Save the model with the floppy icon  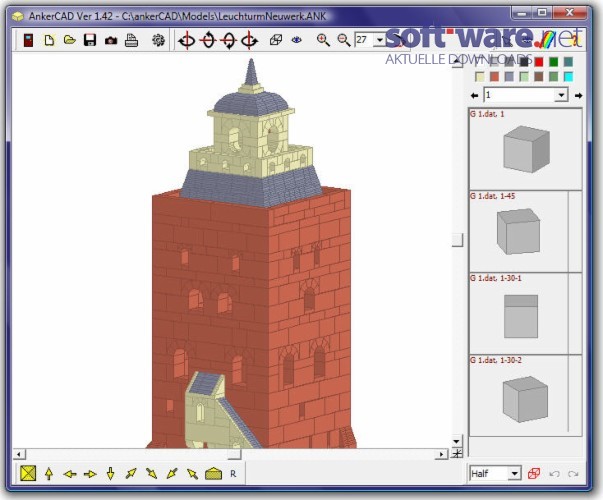90,40
